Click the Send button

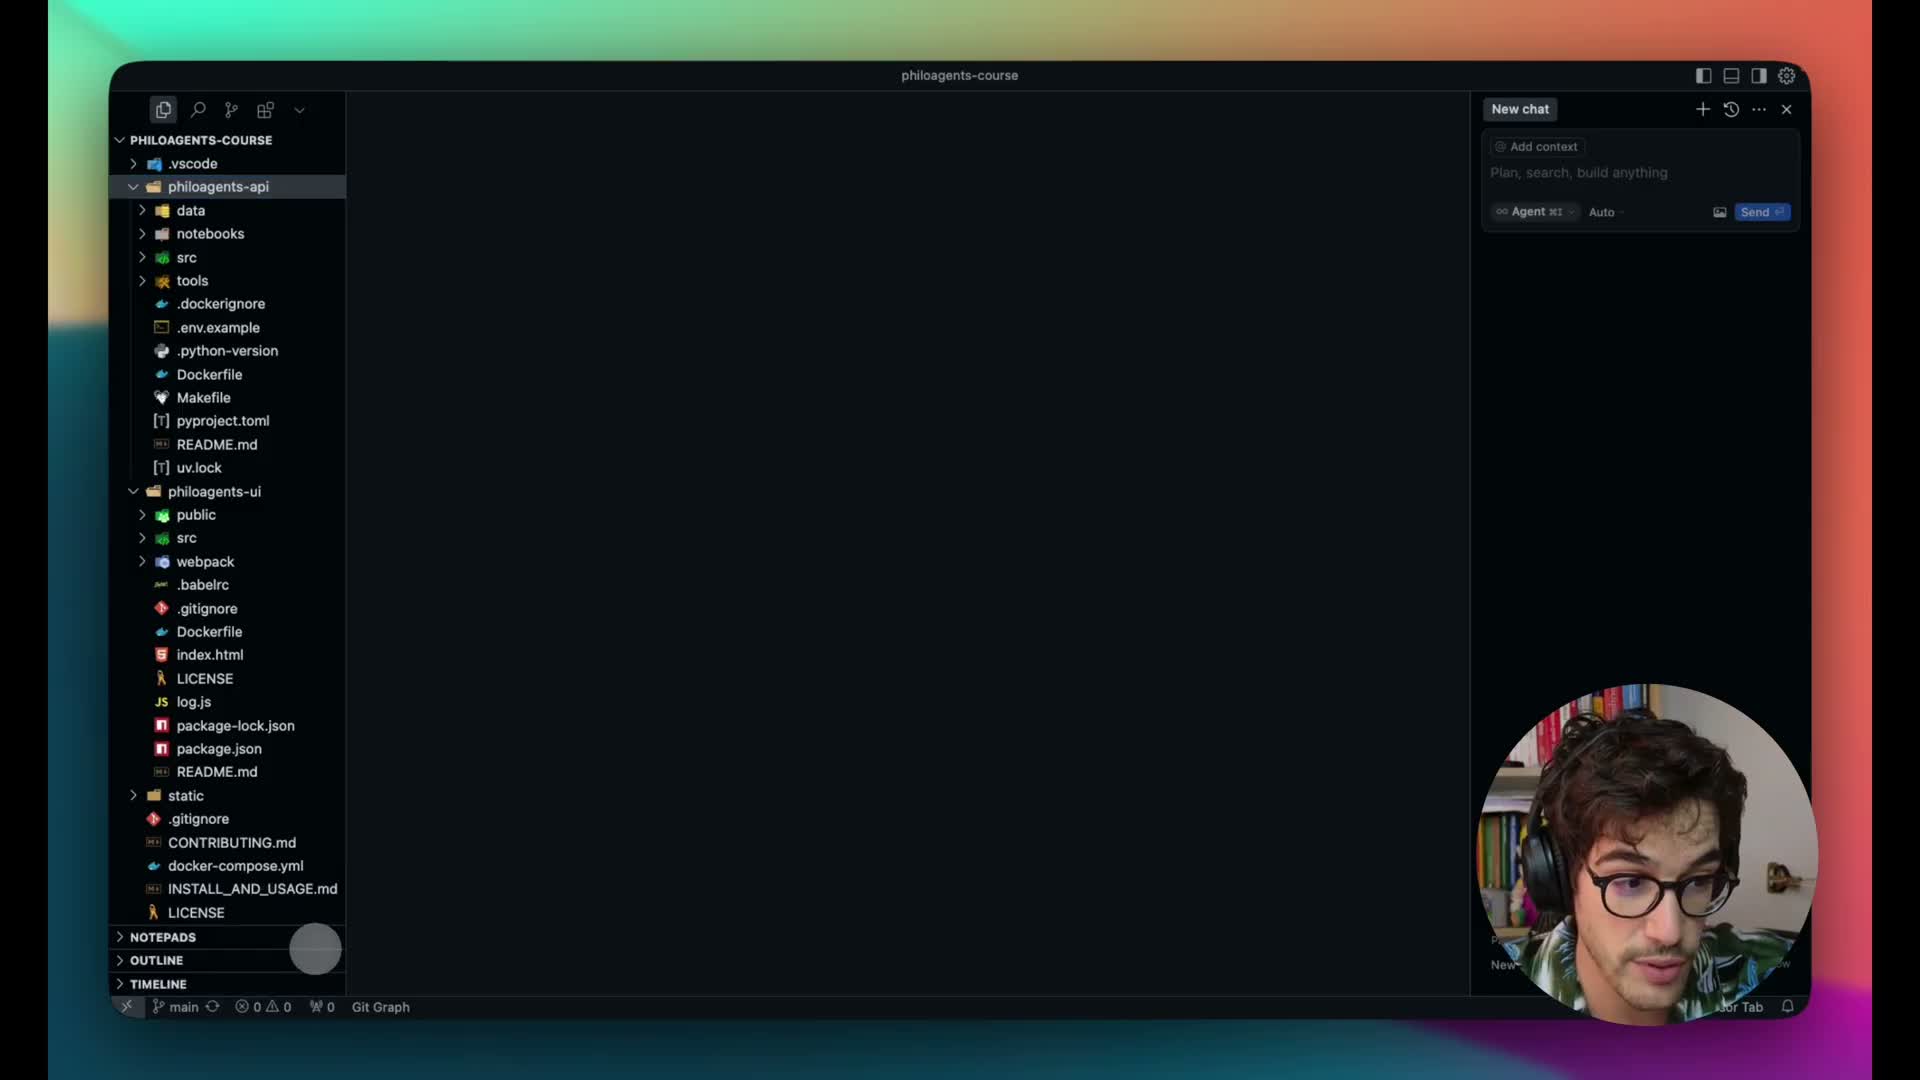[1761, 212]
